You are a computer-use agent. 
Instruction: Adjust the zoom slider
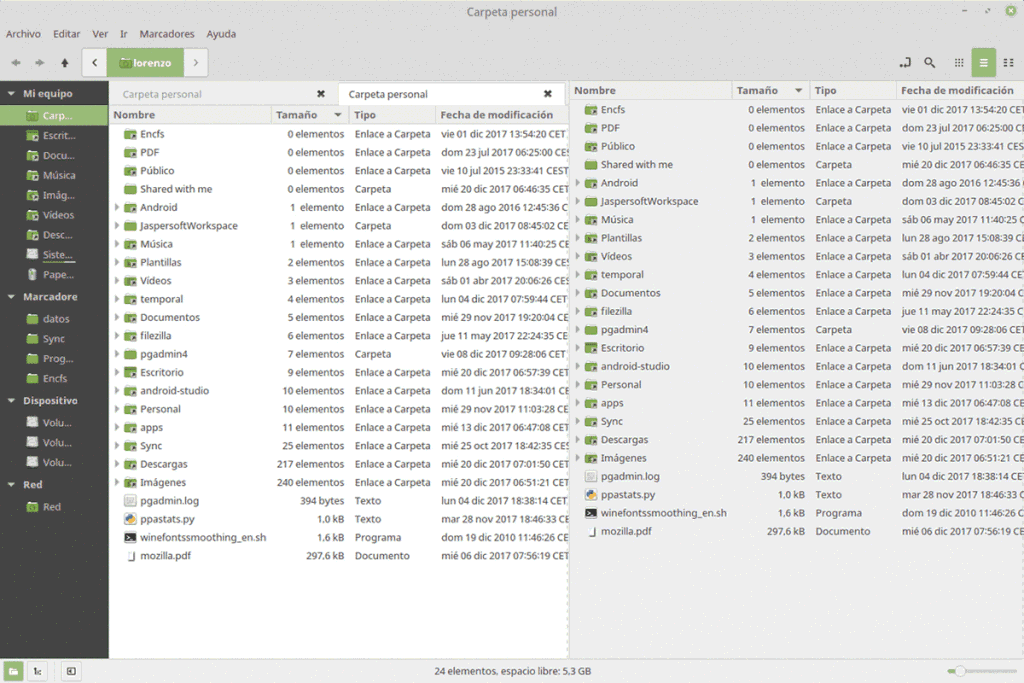(962, 671)
